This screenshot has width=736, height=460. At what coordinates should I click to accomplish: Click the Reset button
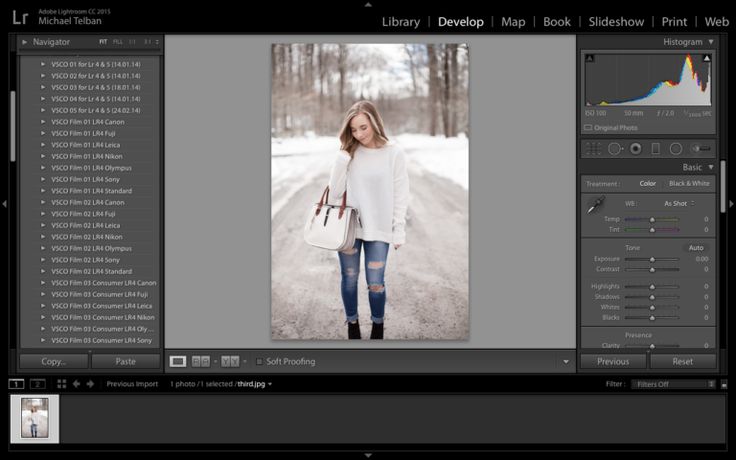pyautogui.click(x=682, y=361)
